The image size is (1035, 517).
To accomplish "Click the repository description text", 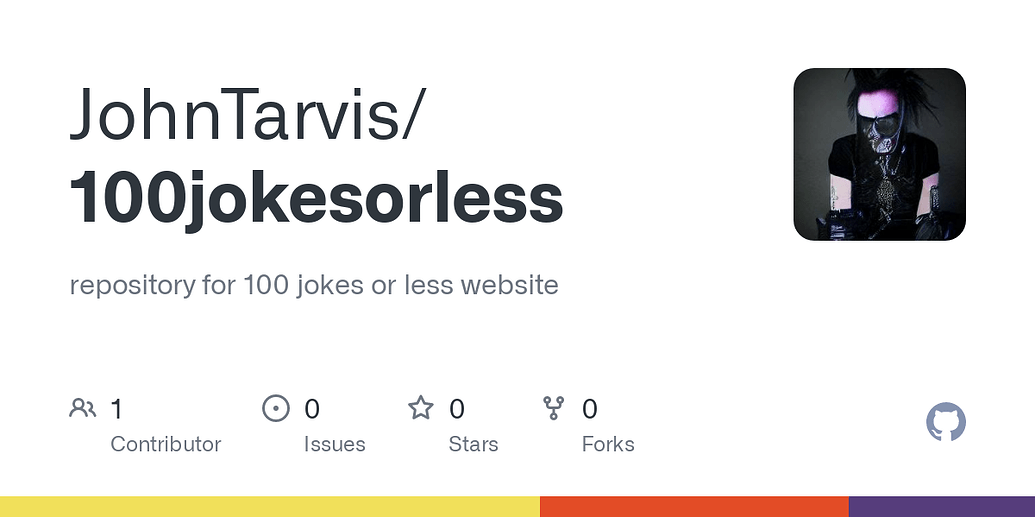I will [x=314, y=285].
